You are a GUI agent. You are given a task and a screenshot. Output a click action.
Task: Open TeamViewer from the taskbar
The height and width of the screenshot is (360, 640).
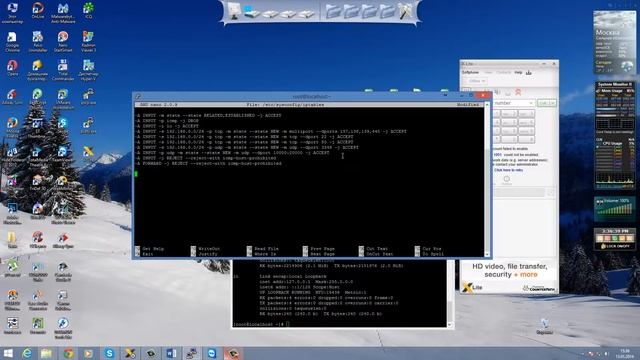(212, 353)
